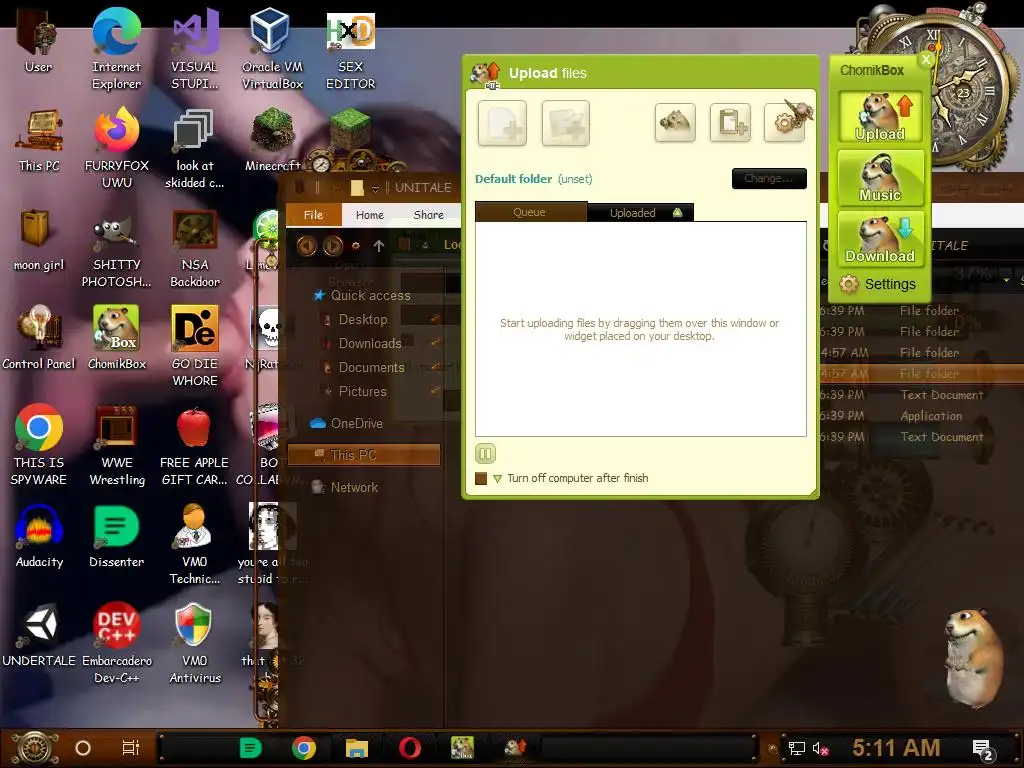The height and width of the screenshot is (768, 1024).
Task: Click the File Explorer taskbar icon
Action: pyautogui.click(x=357, y=748)
